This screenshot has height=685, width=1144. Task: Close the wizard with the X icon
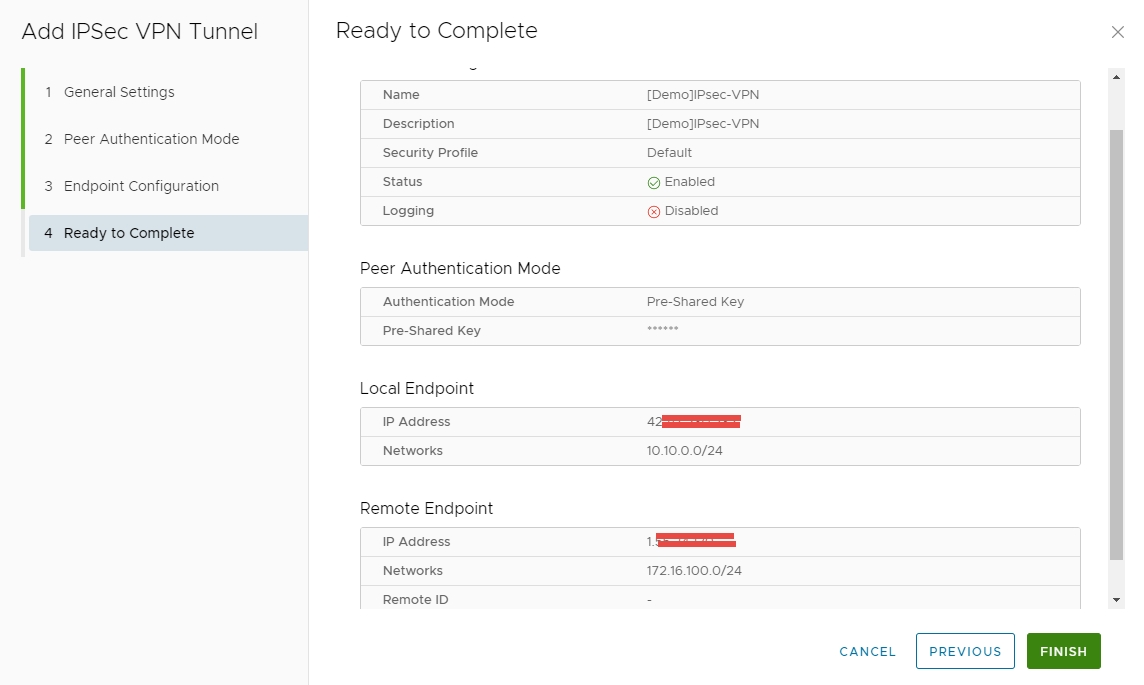click(x=1118, y=32)
